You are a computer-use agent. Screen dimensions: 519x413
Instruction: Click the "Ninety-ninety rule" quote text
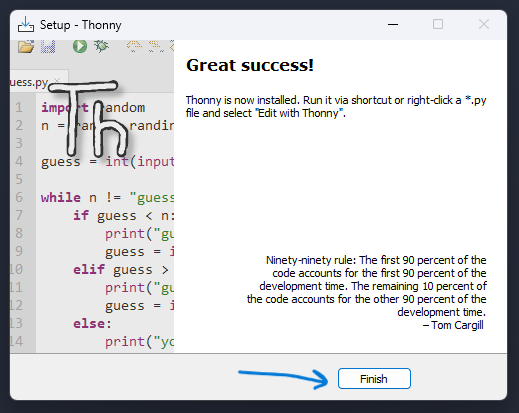coord(366,286)
